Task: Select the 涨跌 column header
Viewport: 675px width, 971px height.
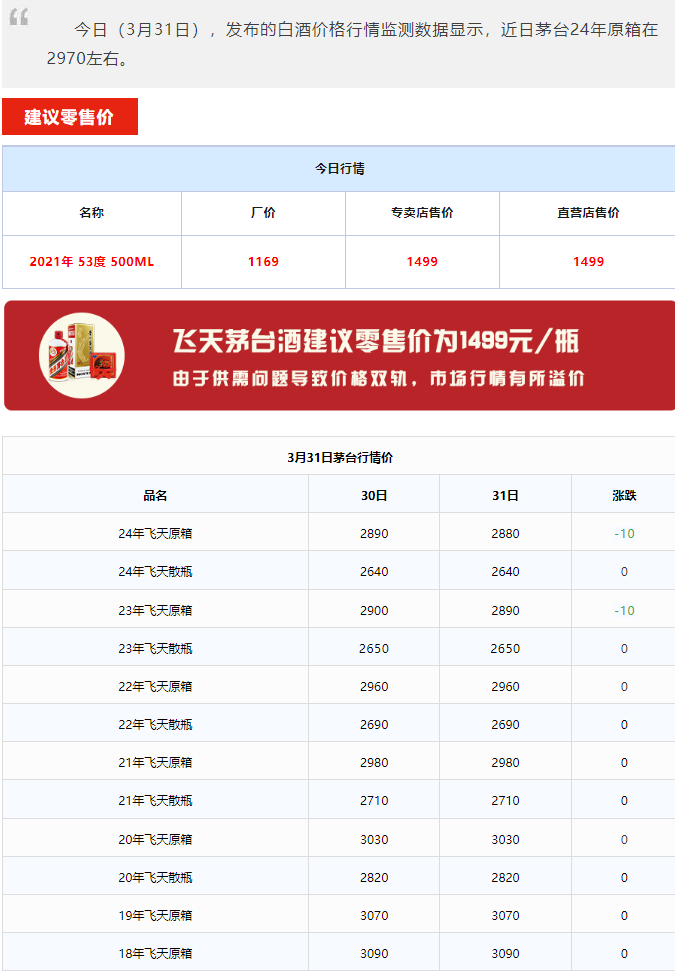Action: [624, 495]
